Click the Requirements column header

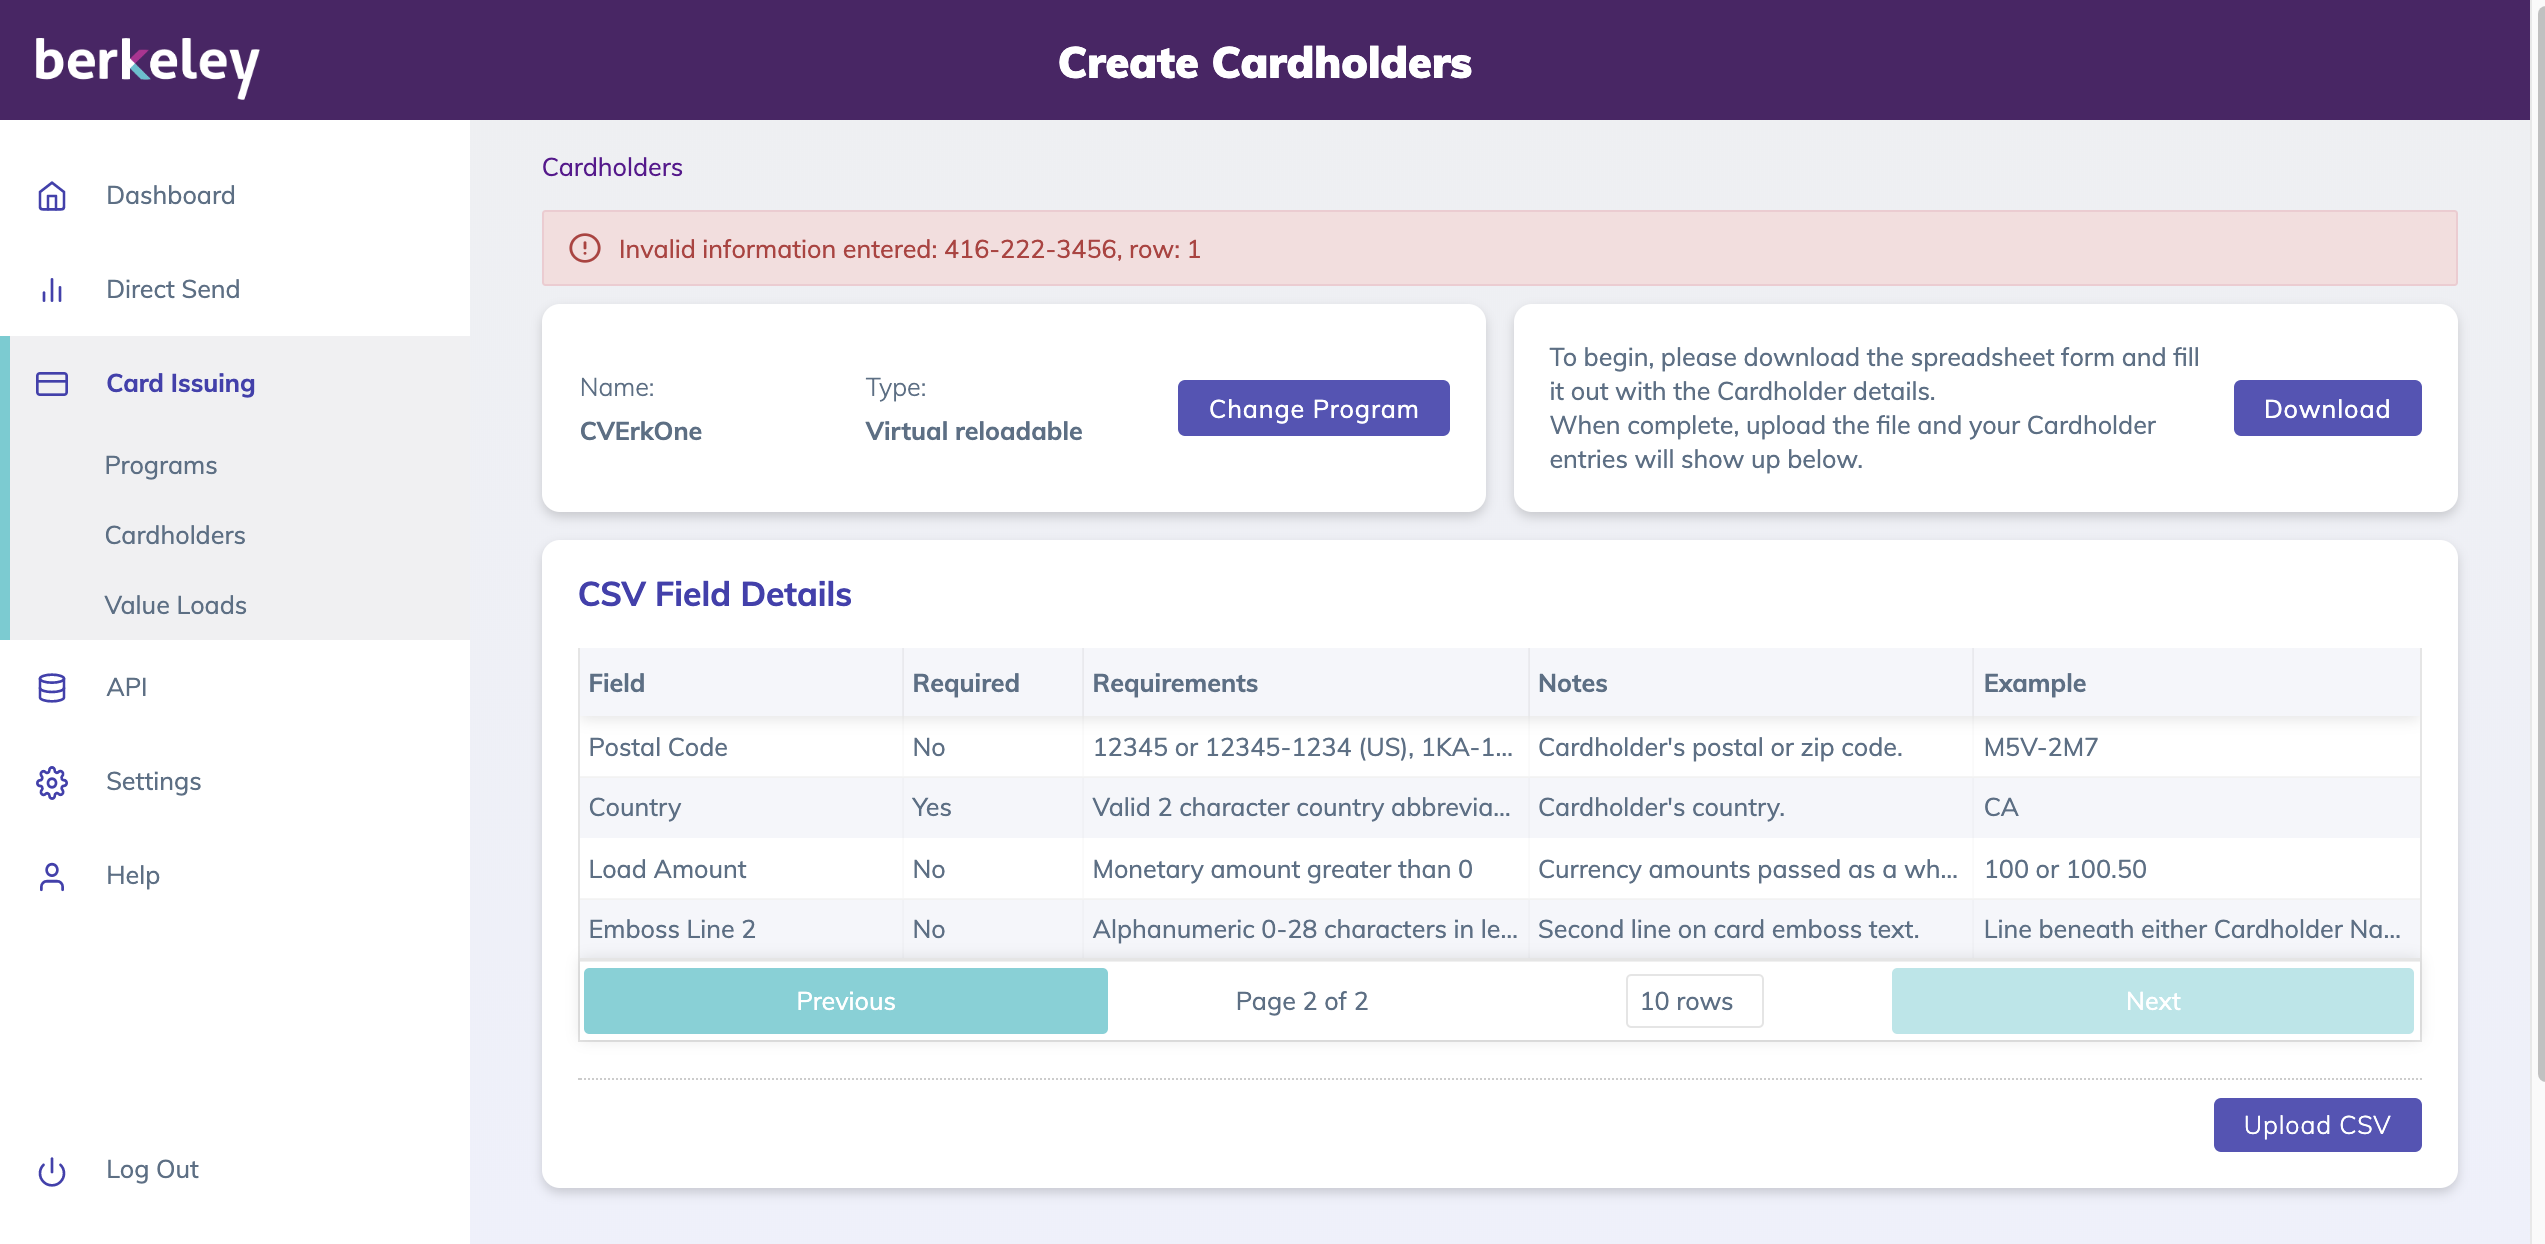coord(1175,684)
